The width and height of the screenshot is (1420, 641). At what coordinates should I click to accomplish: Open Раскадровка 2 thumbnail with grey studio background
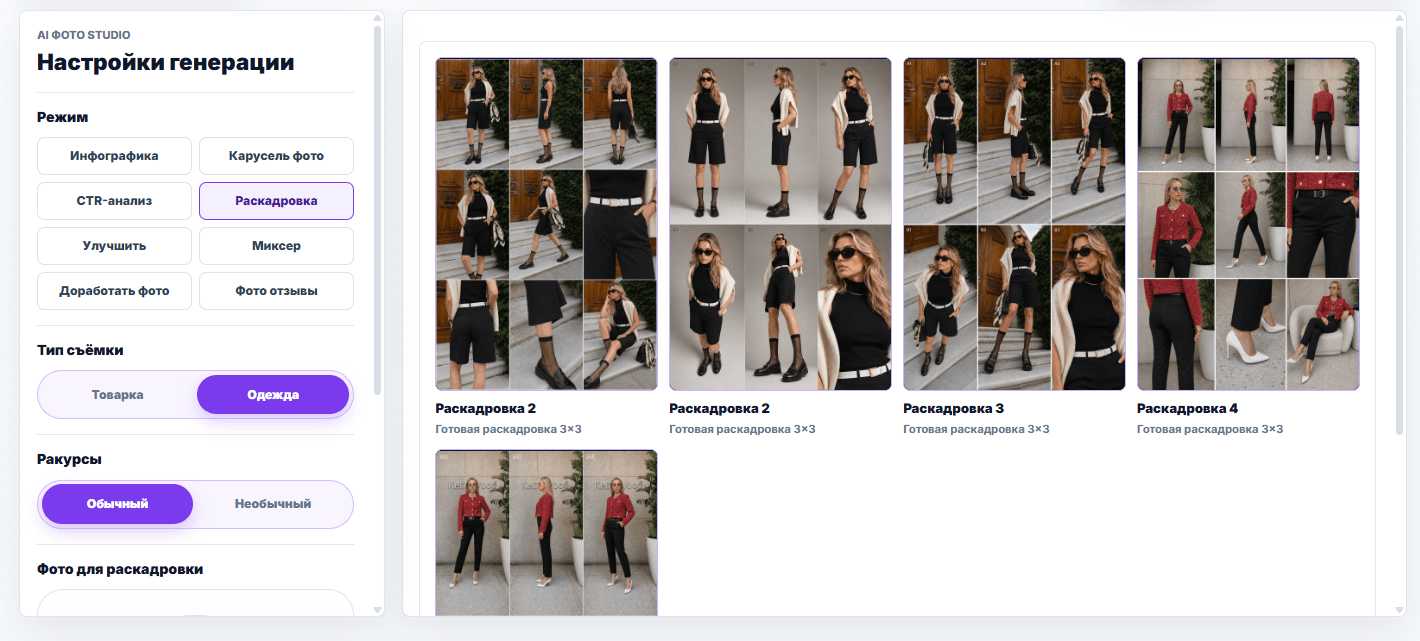pyautogui.click(x=780, y=224)
